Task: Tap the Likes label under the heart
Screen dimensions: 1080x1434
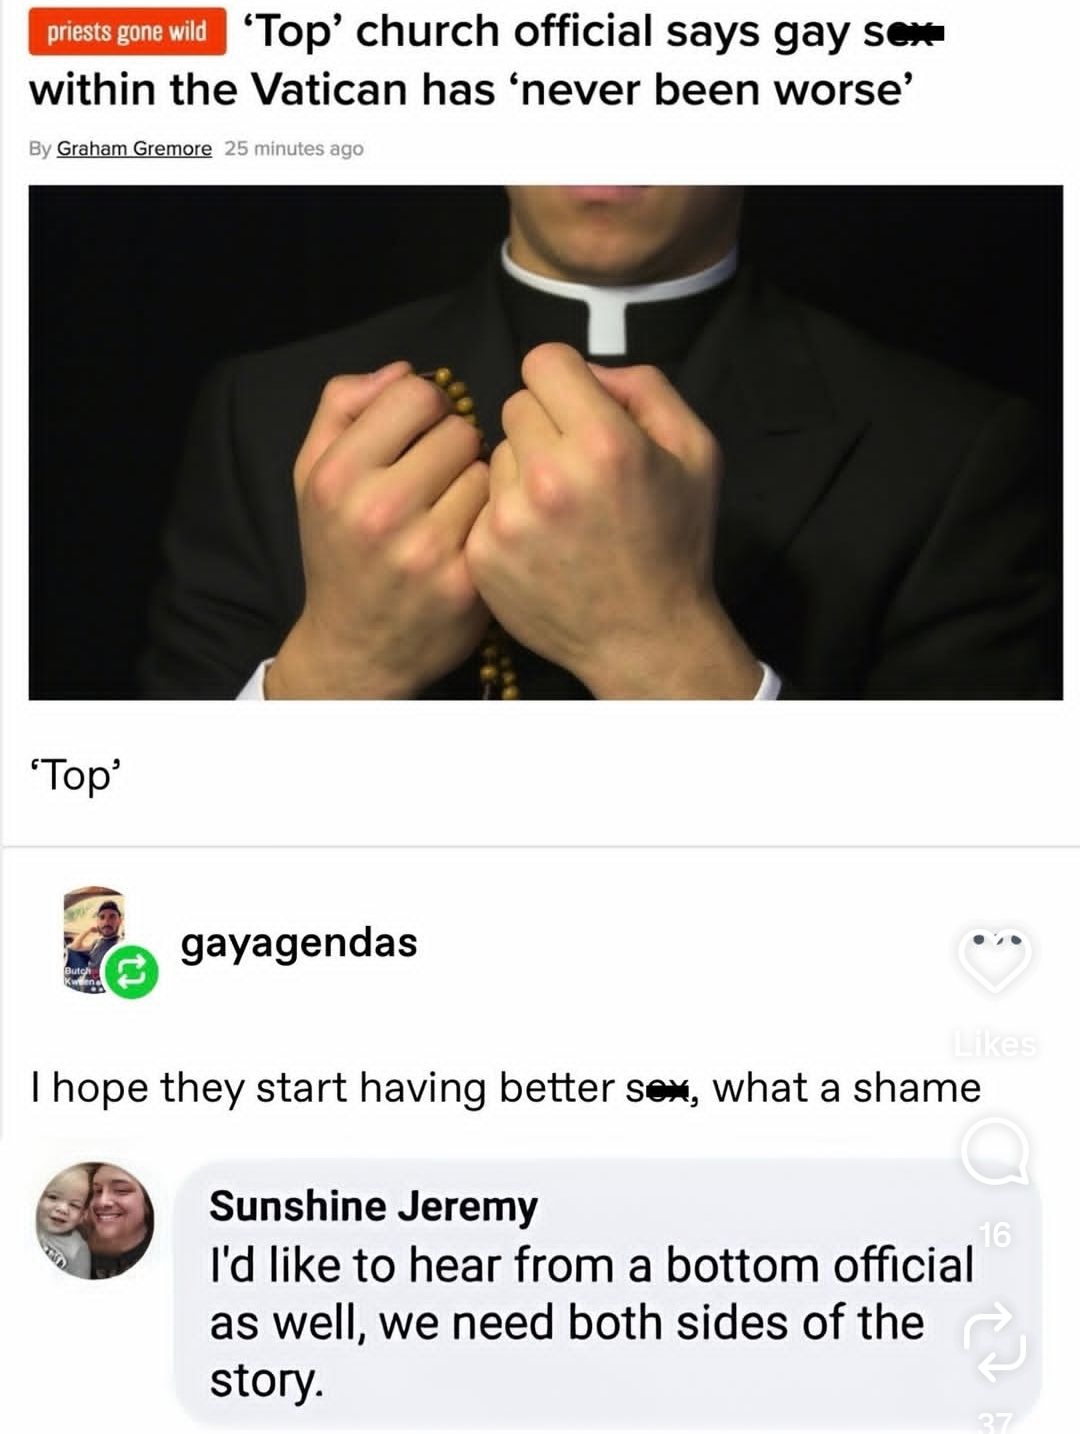Action: 995,1045
